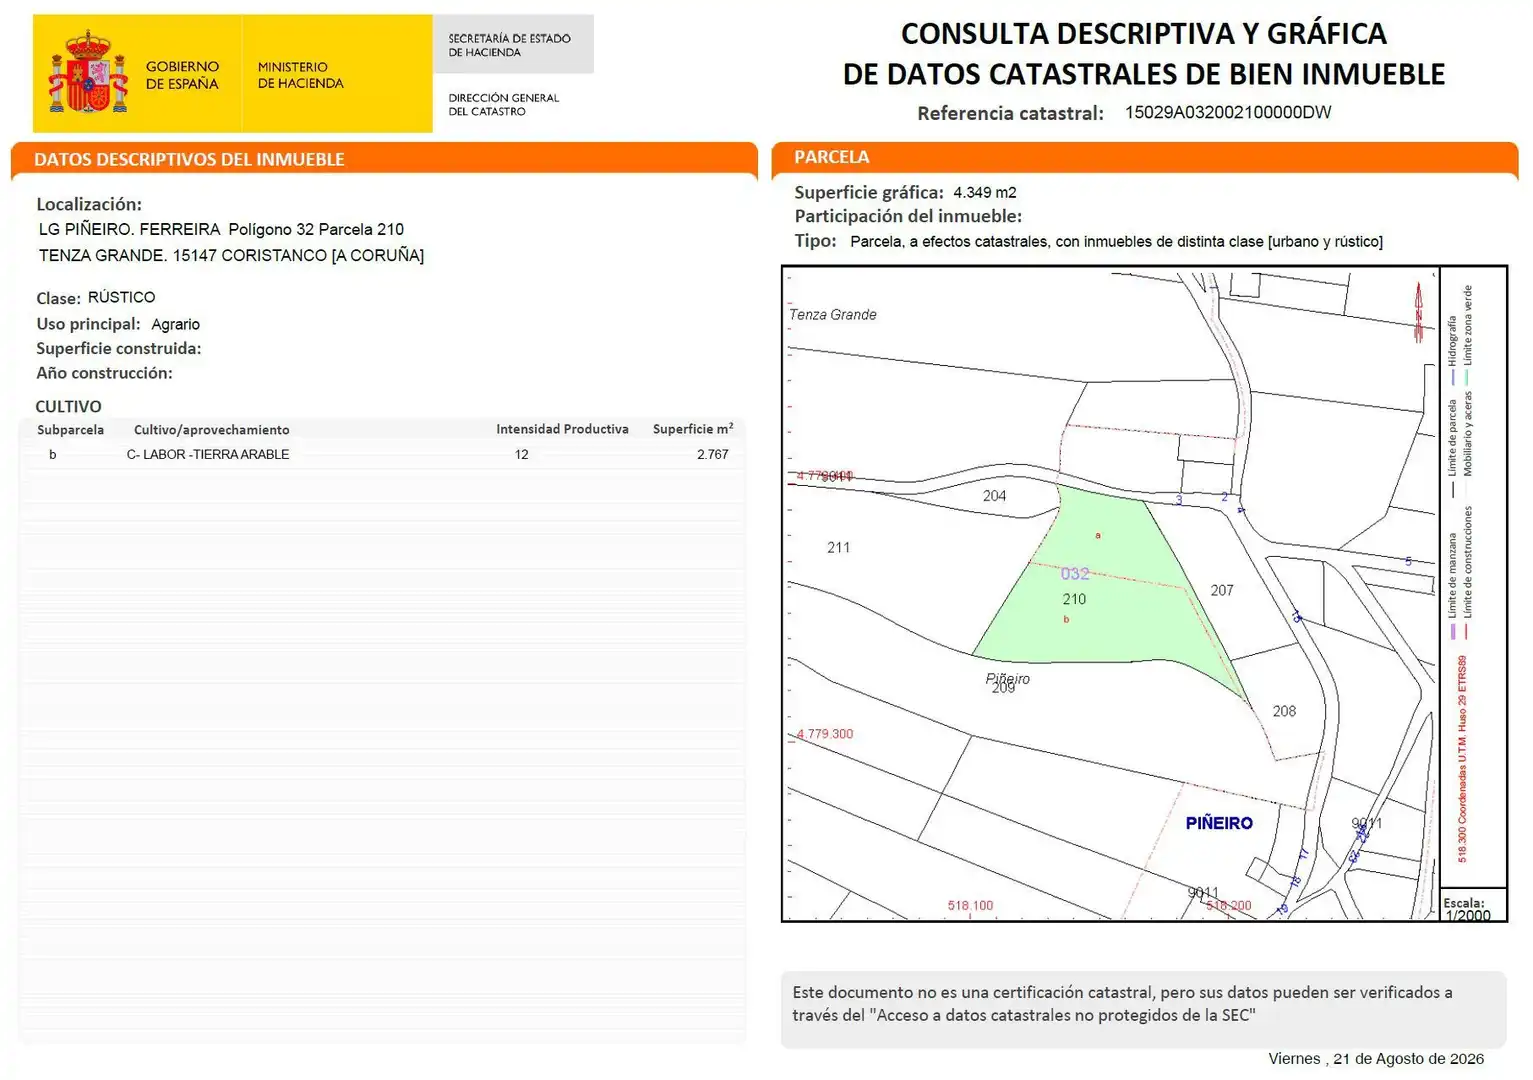1533x1080 pixels.
Task: Click 'Secretaría de Estado de Hacienda' box
Action: [513, 44]
